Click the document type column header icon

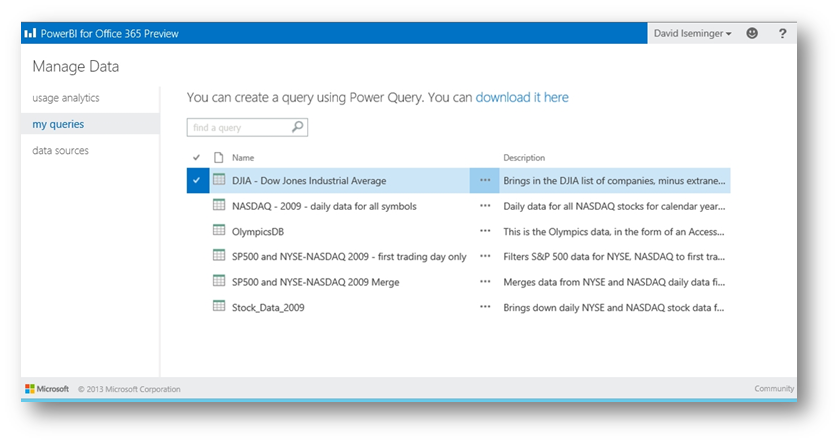click(218, 157)
